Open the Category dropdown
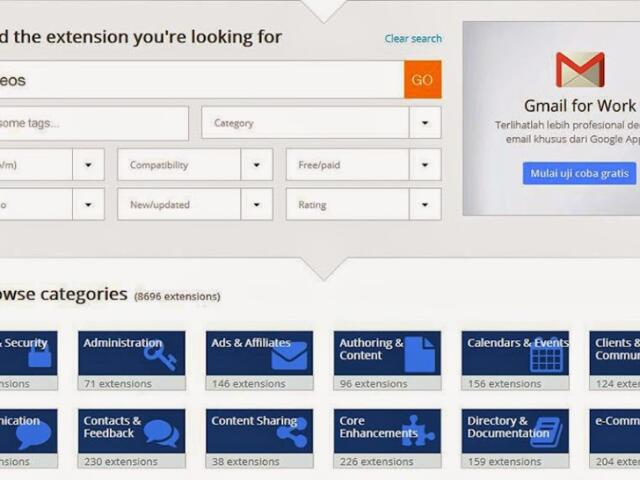Screen dimensions: 640x480 [x=321, y=123]
